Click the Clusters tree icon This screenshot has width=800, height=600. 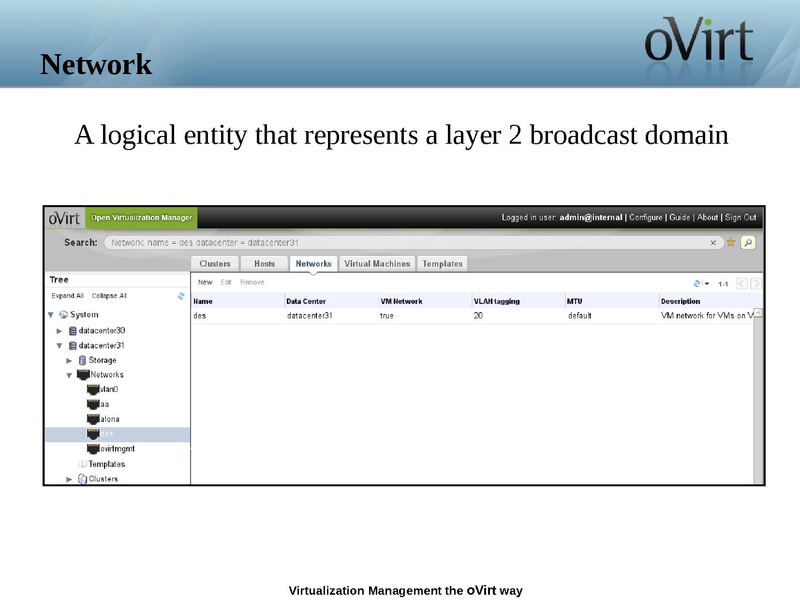tap(82, 479)
